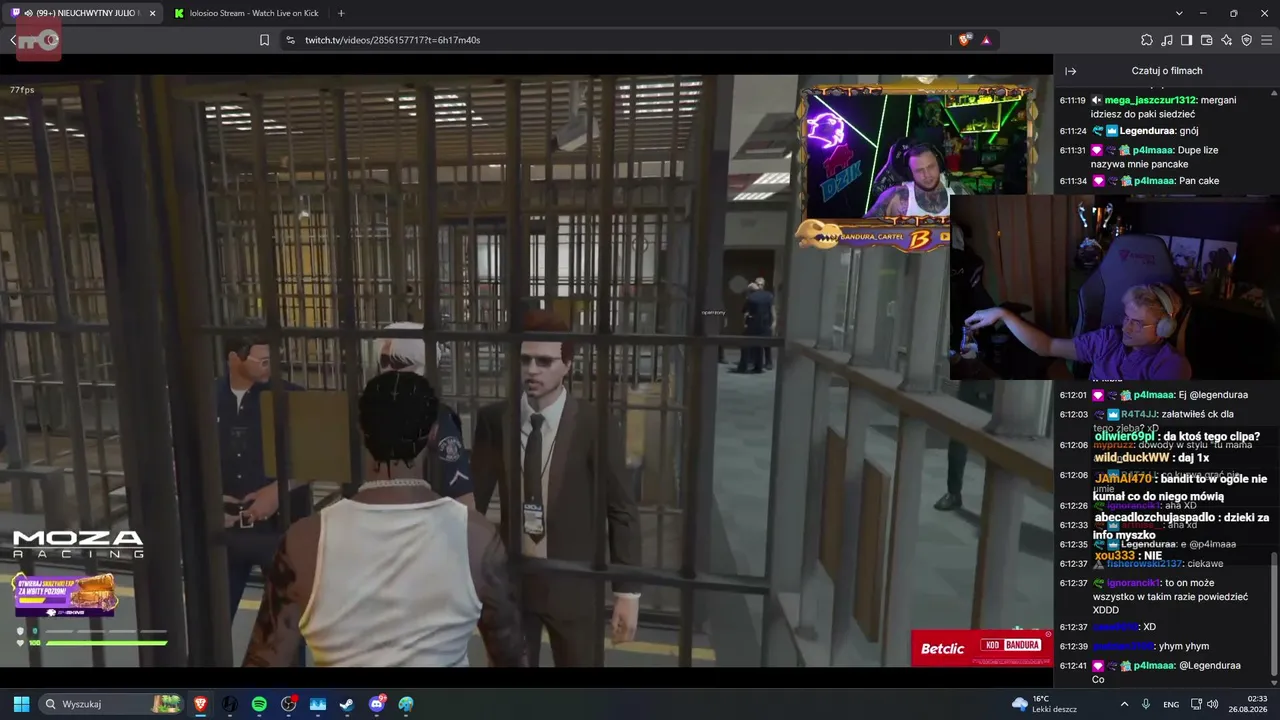Open the Windows Start menu
The height and width of the screenshot is (720, 1280).
[21, 704]
